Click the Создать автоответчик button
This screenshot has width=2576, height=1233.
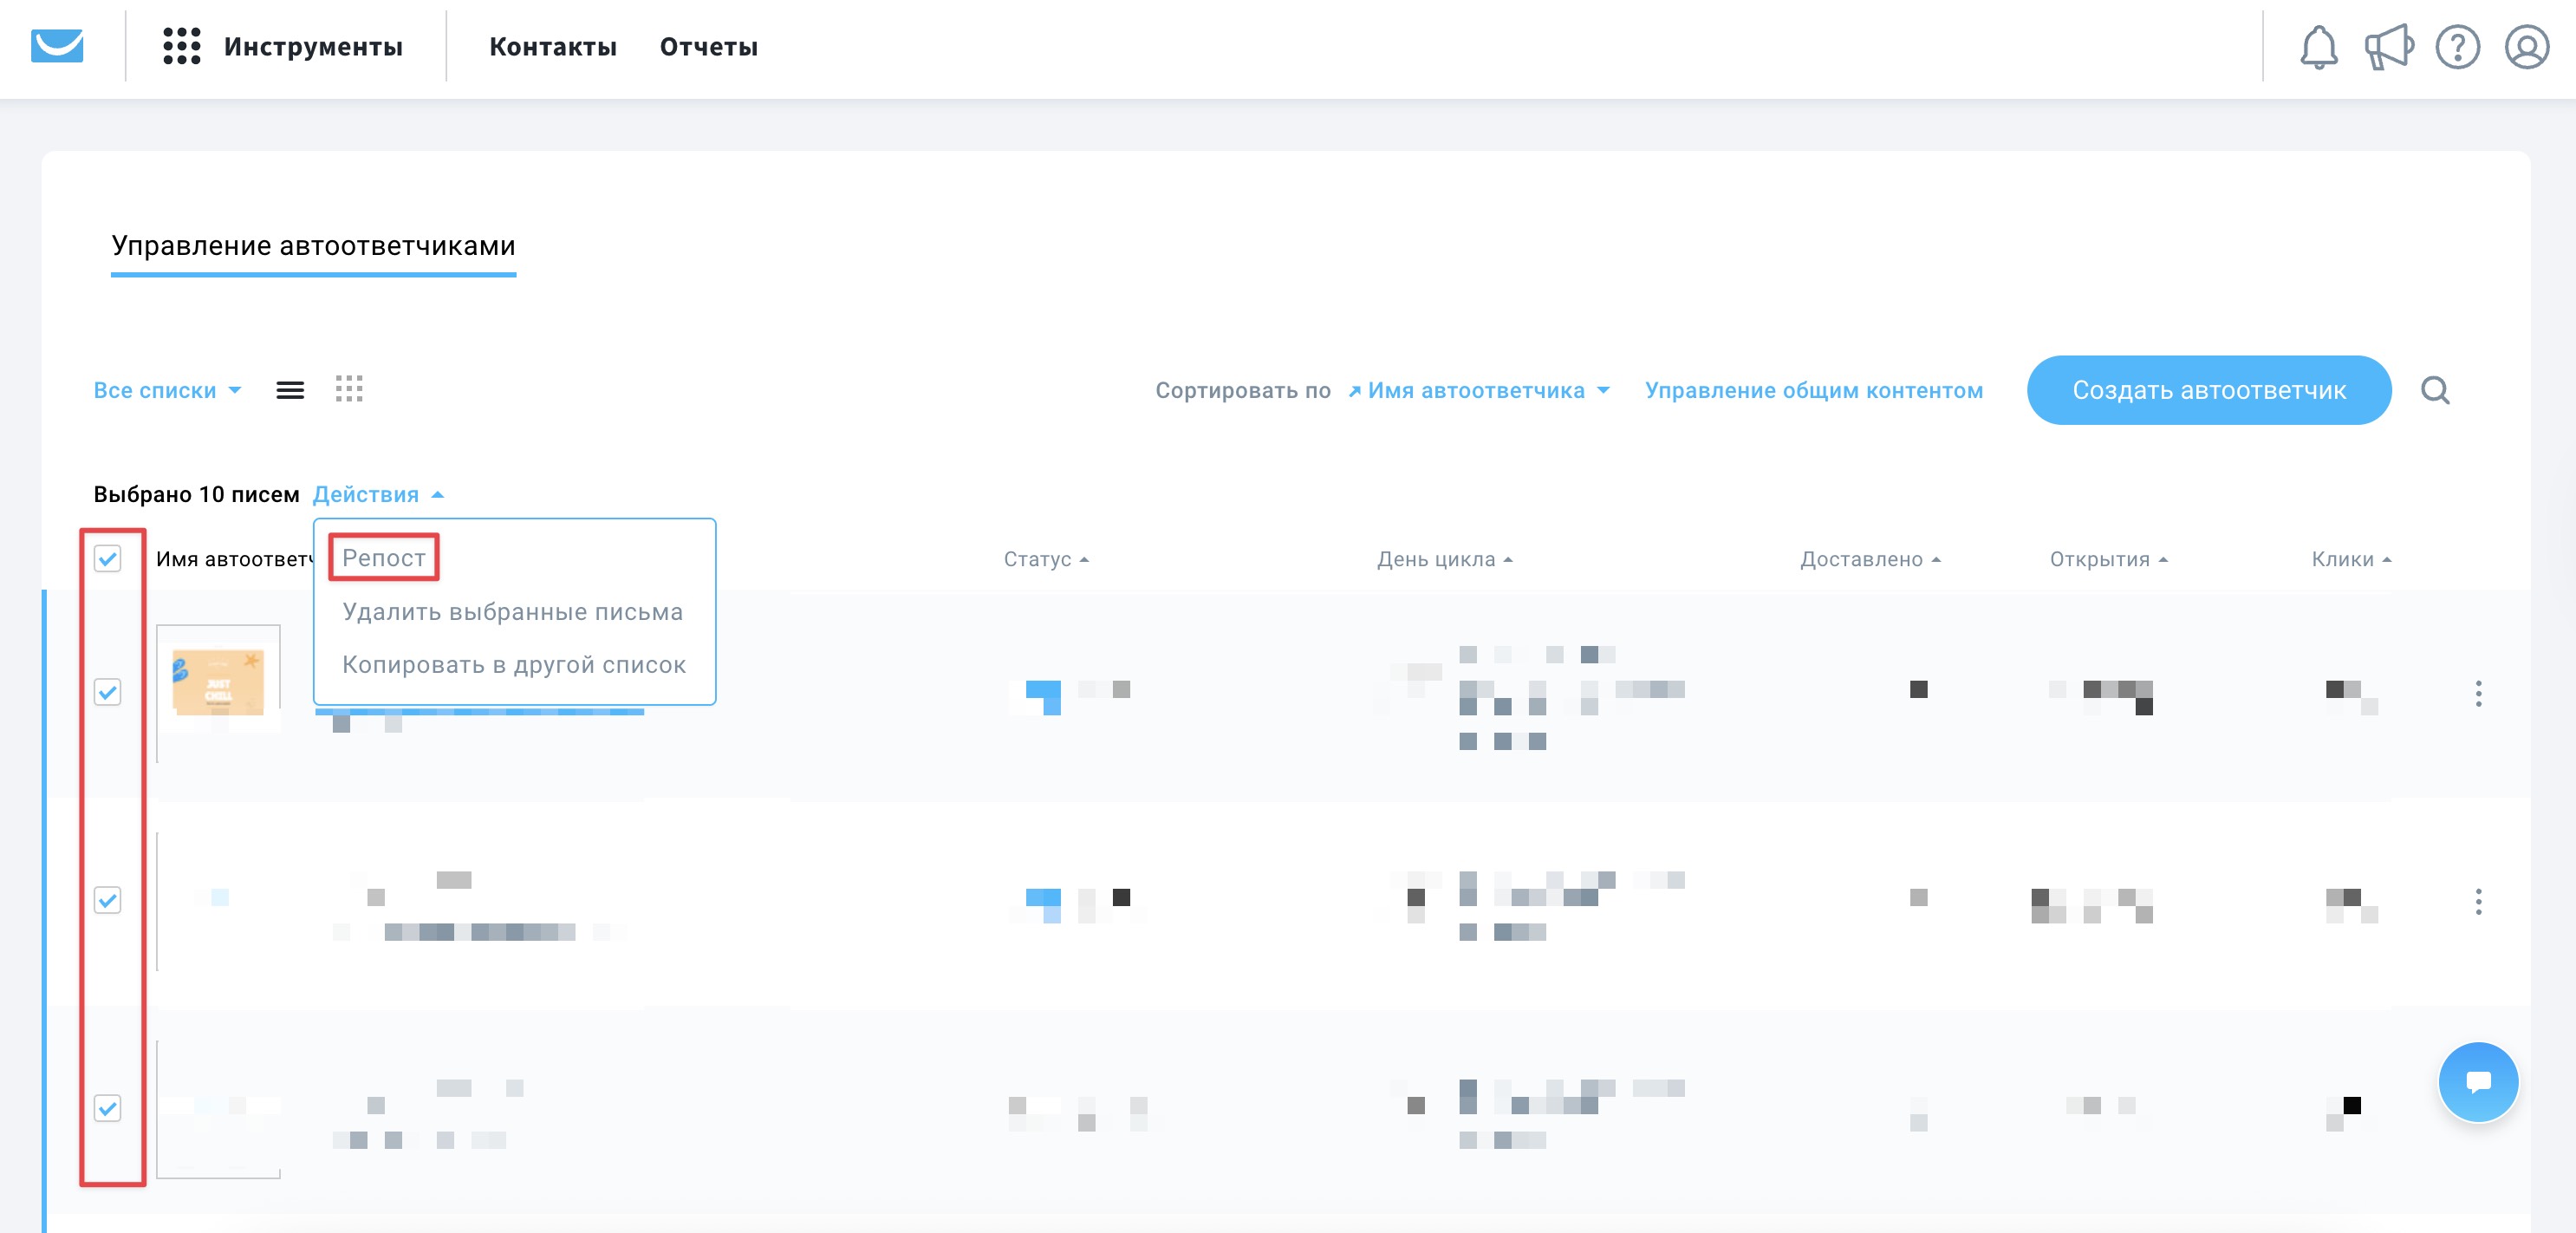click(2208, 390)
